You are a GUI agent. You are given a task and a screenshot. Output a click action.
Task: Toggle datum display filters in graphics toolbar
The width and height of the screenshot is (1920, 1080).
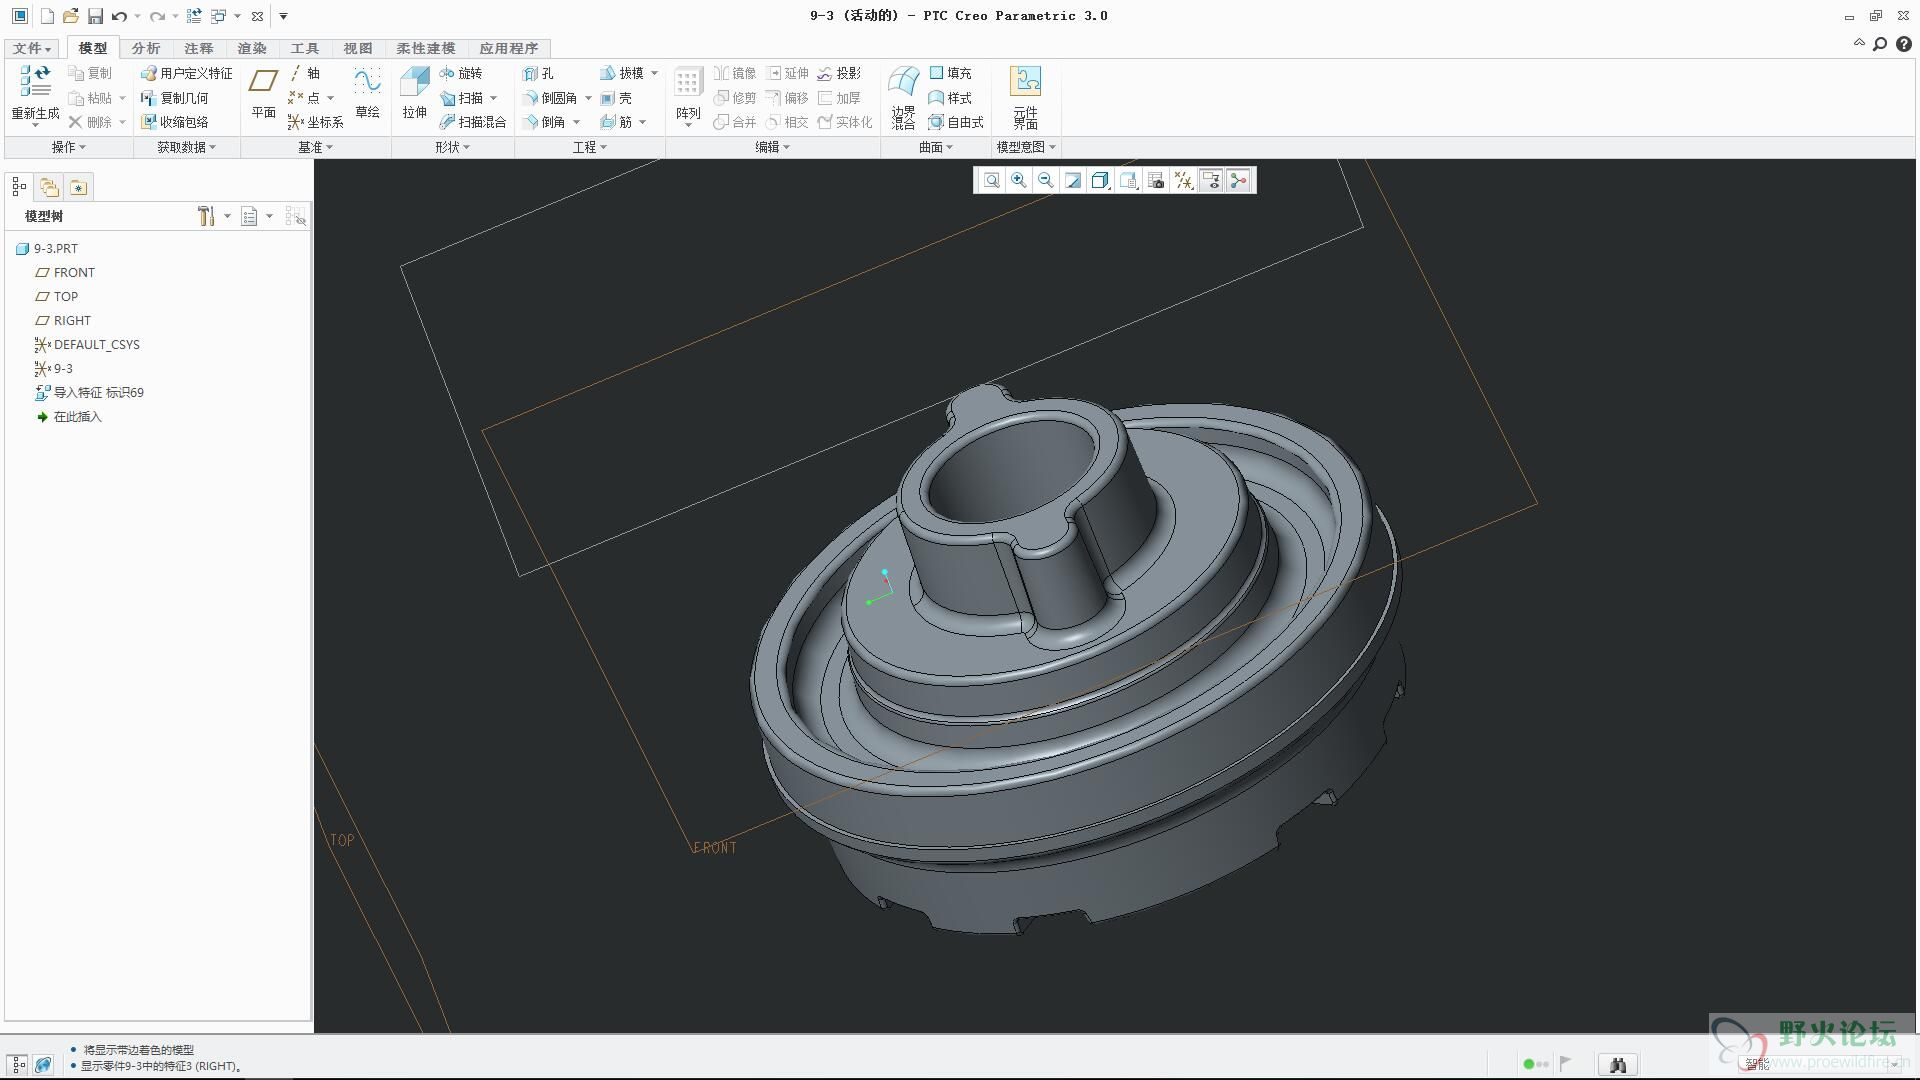tap(1183, 180)
